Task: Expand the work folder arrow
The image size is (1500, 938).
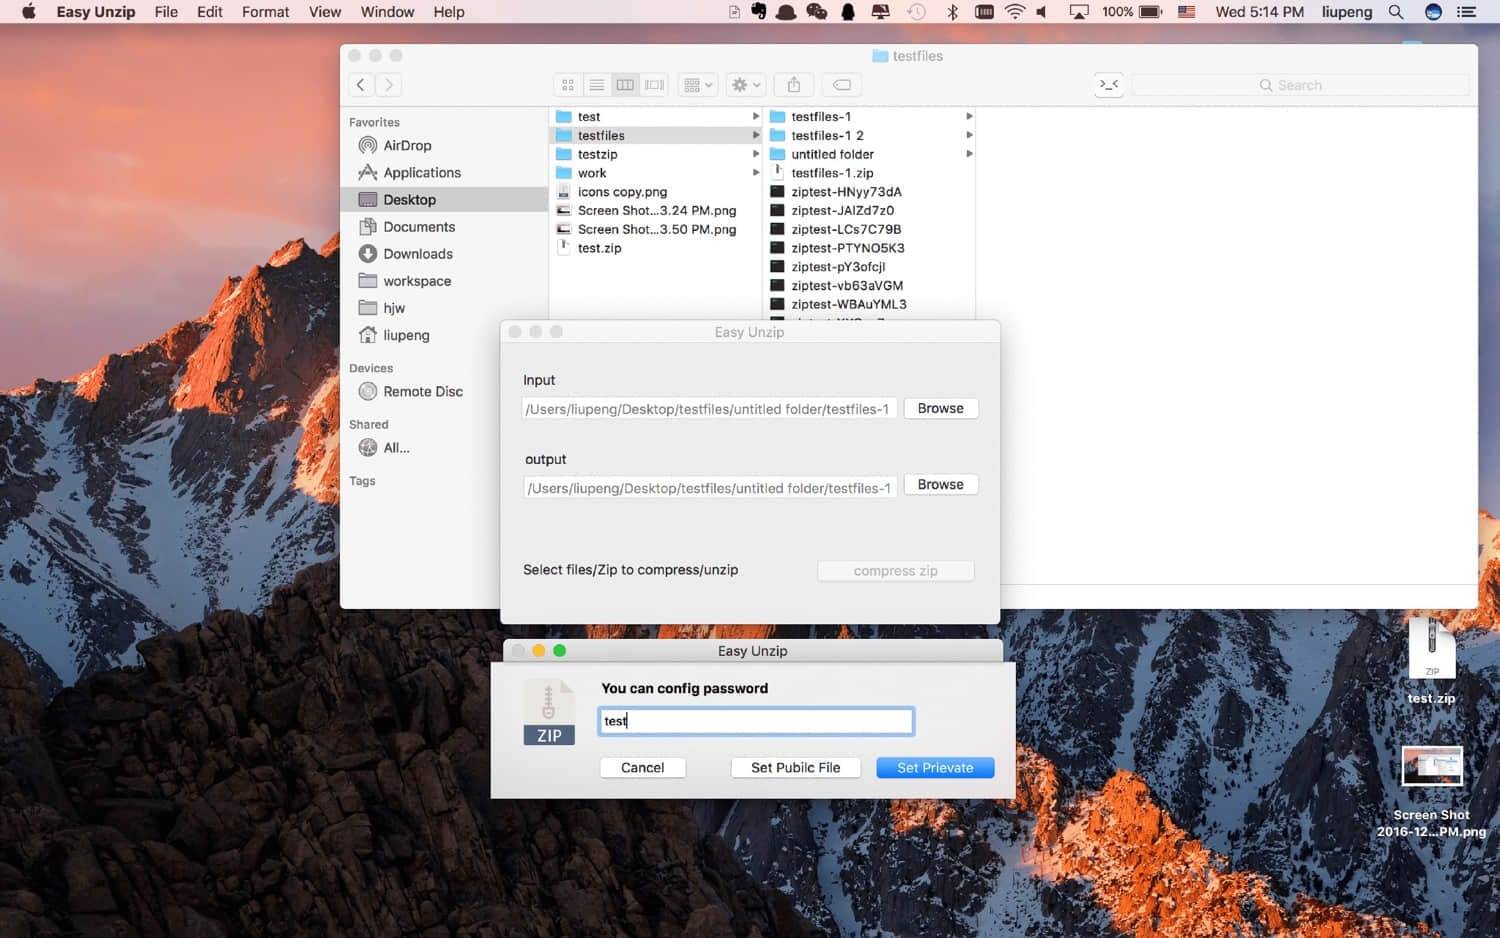Action: (756, 173)
